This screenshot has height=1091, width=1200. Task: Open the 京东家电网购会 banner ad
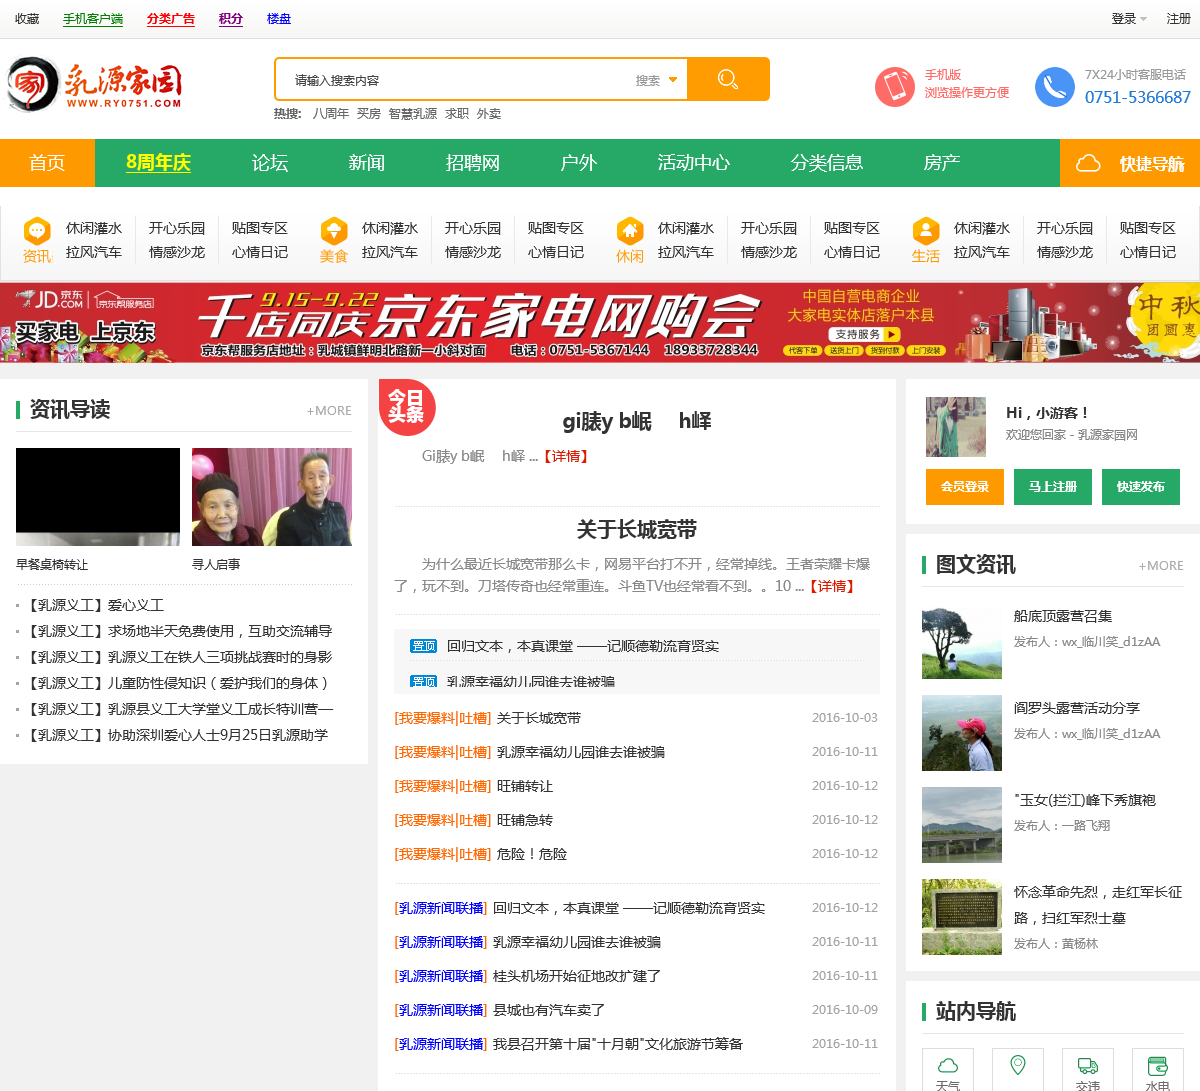[x=600, y=322]
